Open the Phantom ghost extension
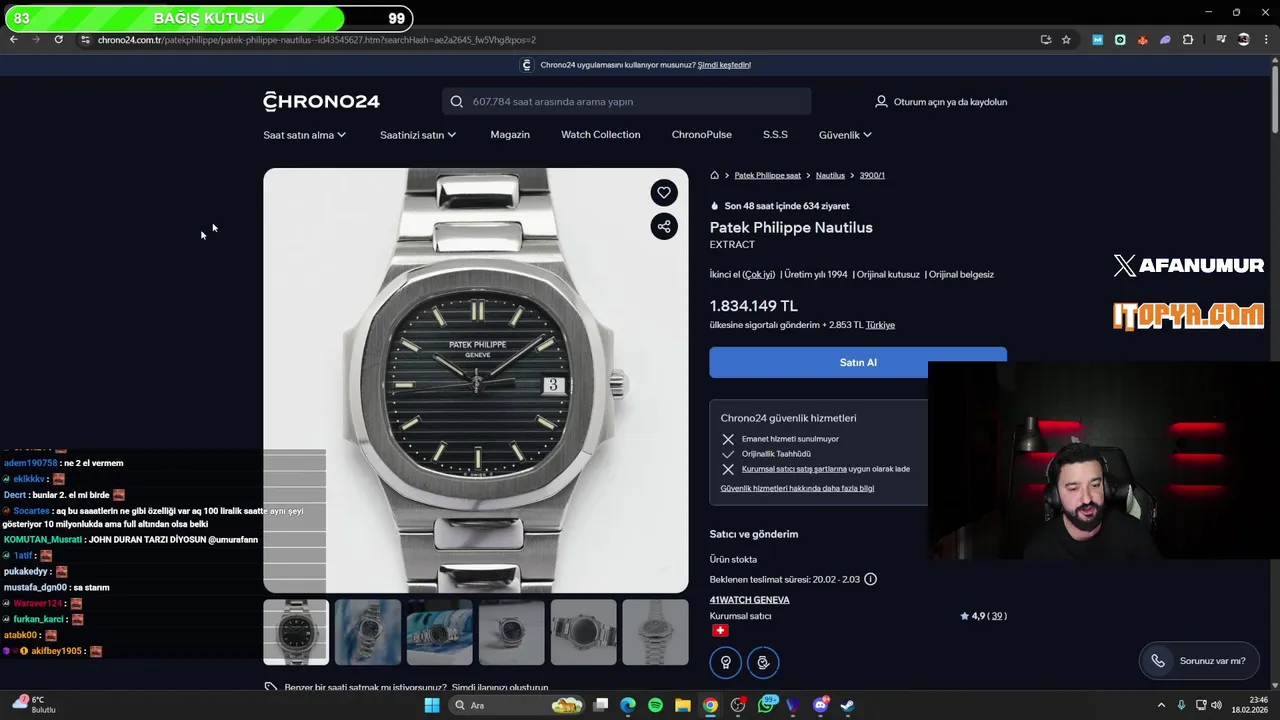 [1165, 40]
